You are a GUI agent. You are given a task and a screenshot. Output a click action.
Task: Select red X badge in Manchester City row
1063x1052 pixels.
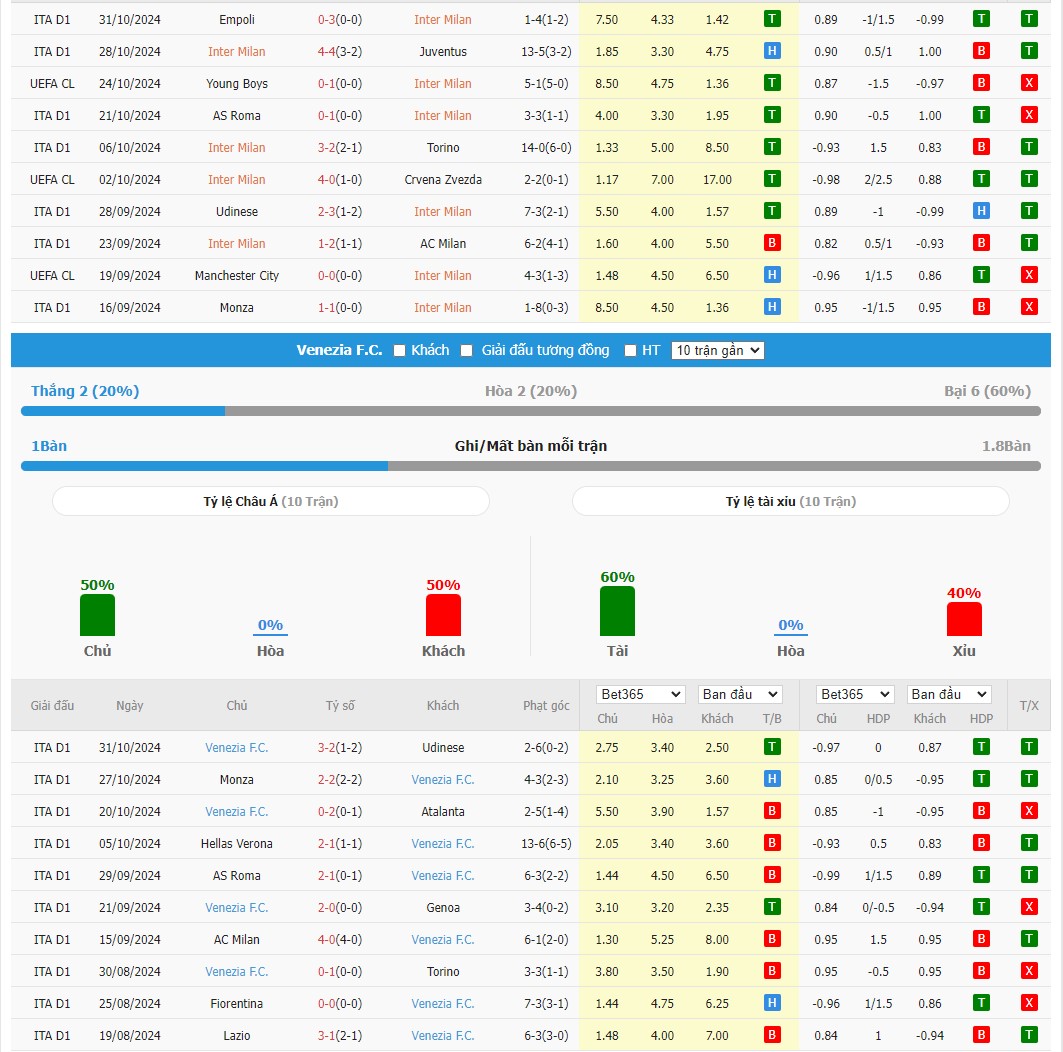pos(1028,275)
